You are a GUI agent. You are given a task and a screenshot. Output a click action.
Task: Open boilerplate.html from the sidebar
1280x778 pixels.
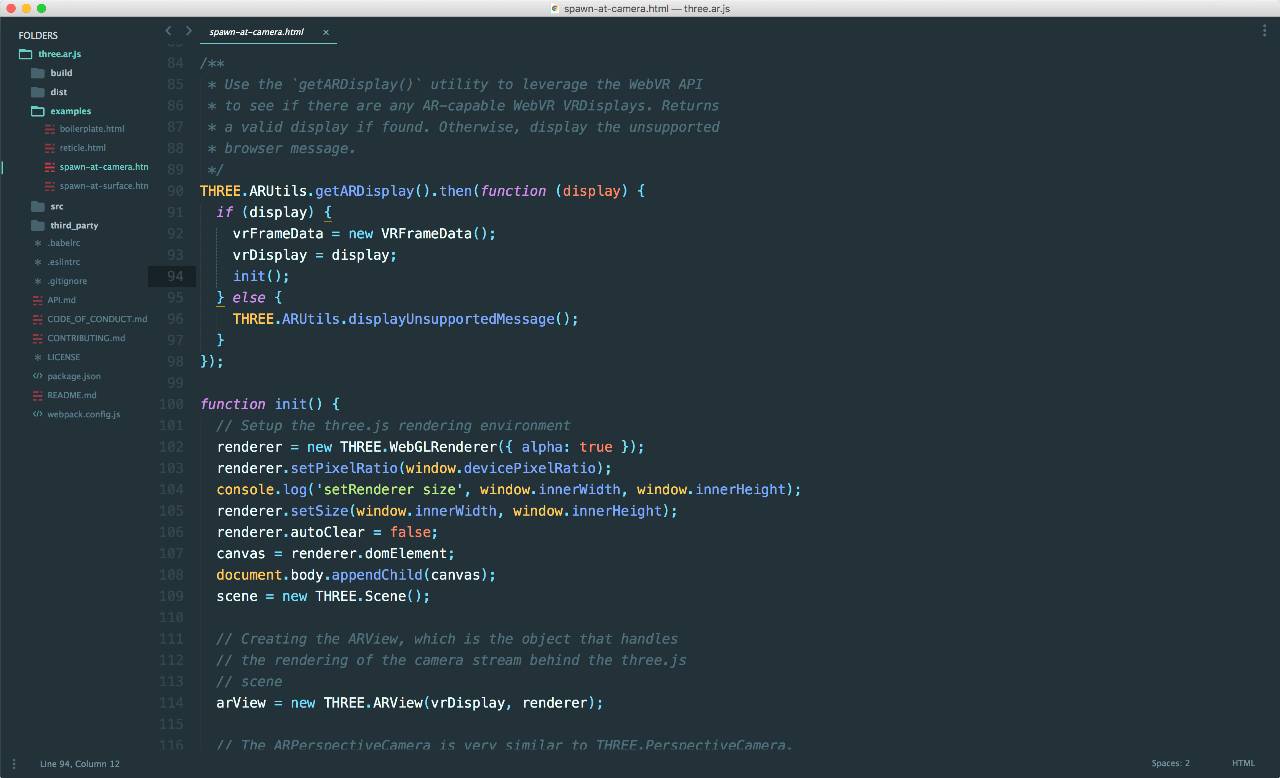click(x=92, y=129)
